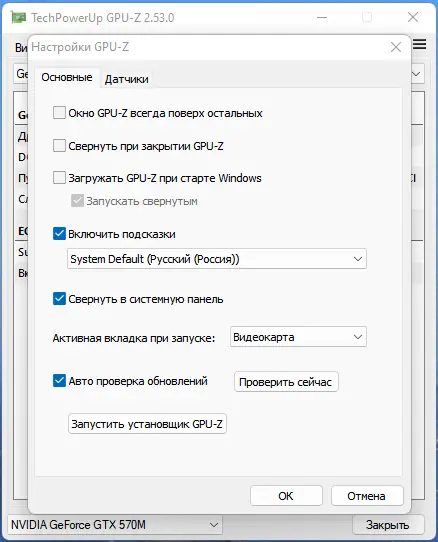Open the language dropdown 'System Default'
This screenshot has width=438, height=542.
pos(217,259)
